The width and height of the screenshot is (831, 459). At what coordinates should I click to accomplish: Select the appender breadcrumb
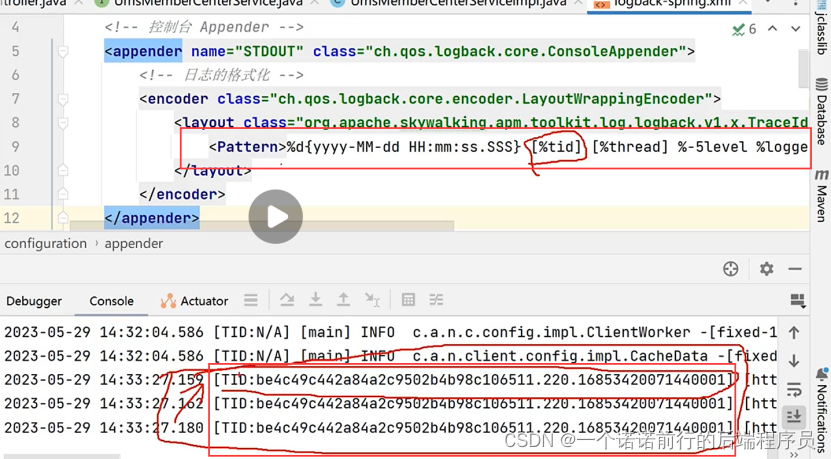(x=134, y=243)
